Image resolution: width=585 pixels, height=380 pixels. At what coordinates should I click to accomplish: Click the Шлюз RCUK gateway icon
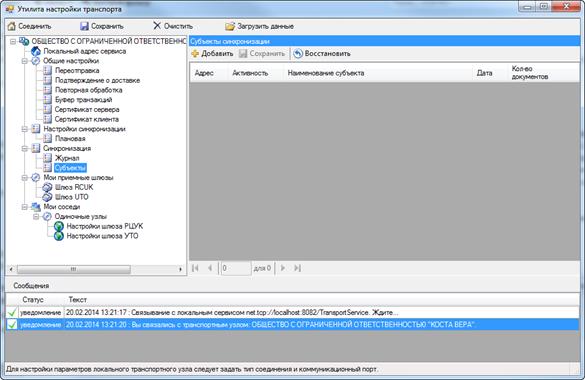coord(47,187)
